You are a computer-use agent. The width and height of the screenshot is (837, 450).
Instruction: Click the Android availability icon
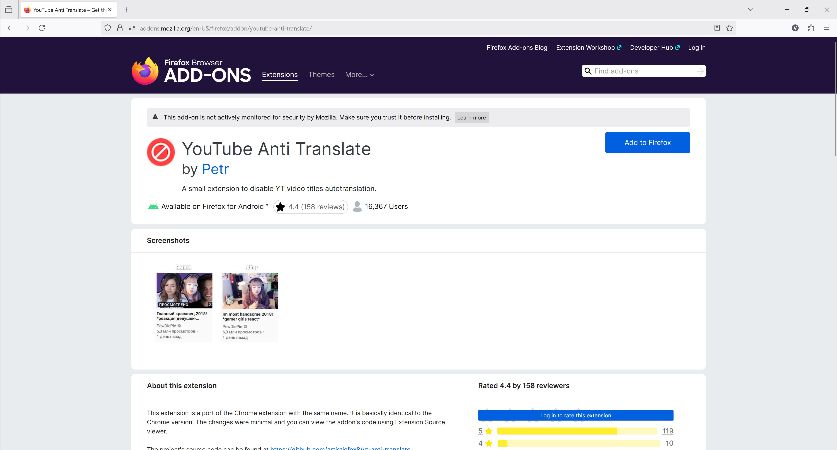[x=153, y=207]
